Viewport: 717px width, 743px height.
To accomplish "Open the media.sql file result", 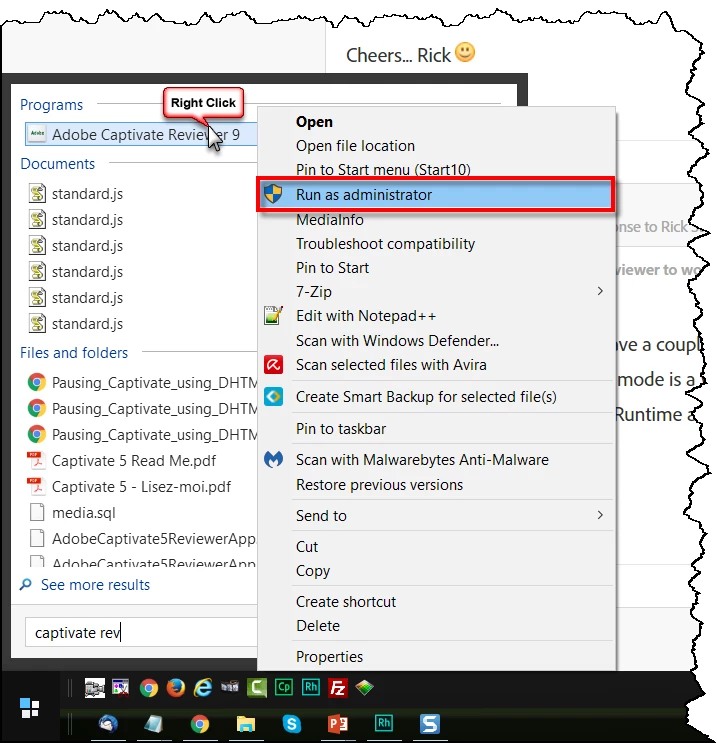I will 72,513.
